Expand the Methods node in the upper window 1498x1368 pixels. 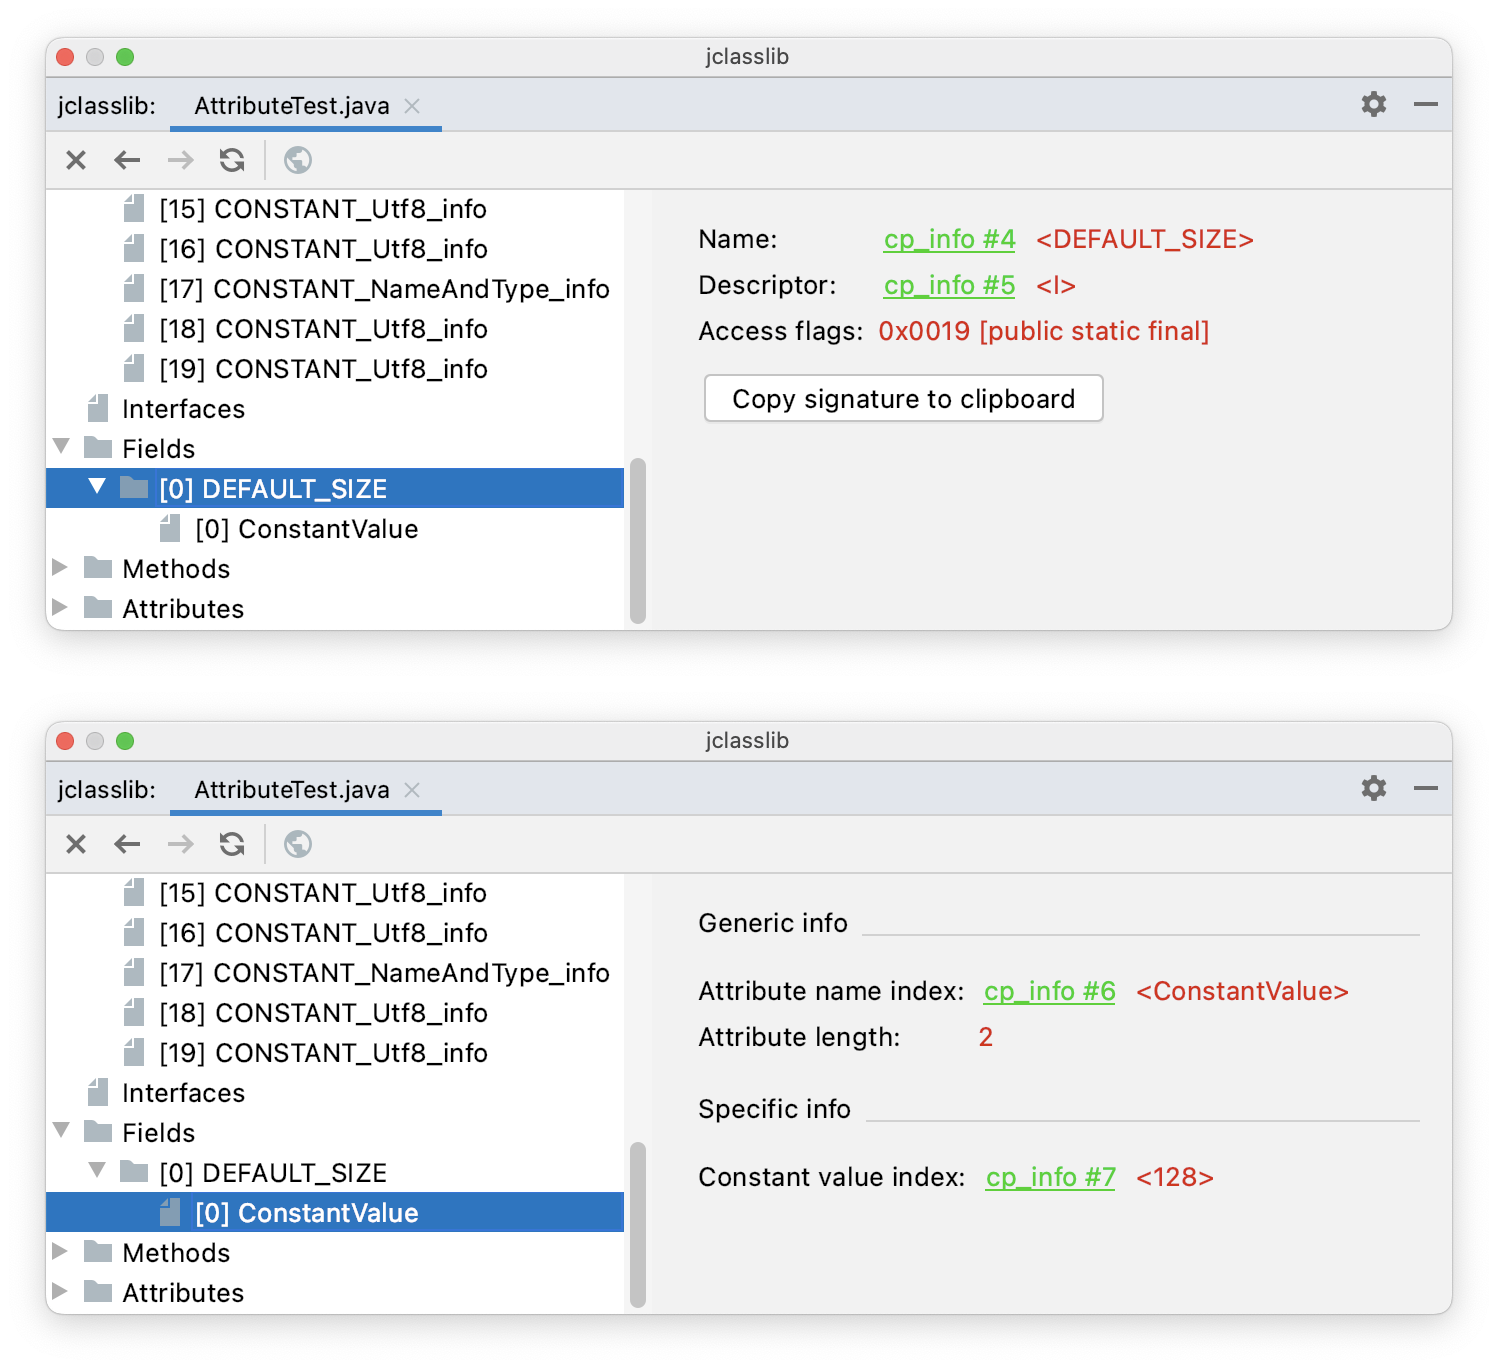tap(60, 567)
